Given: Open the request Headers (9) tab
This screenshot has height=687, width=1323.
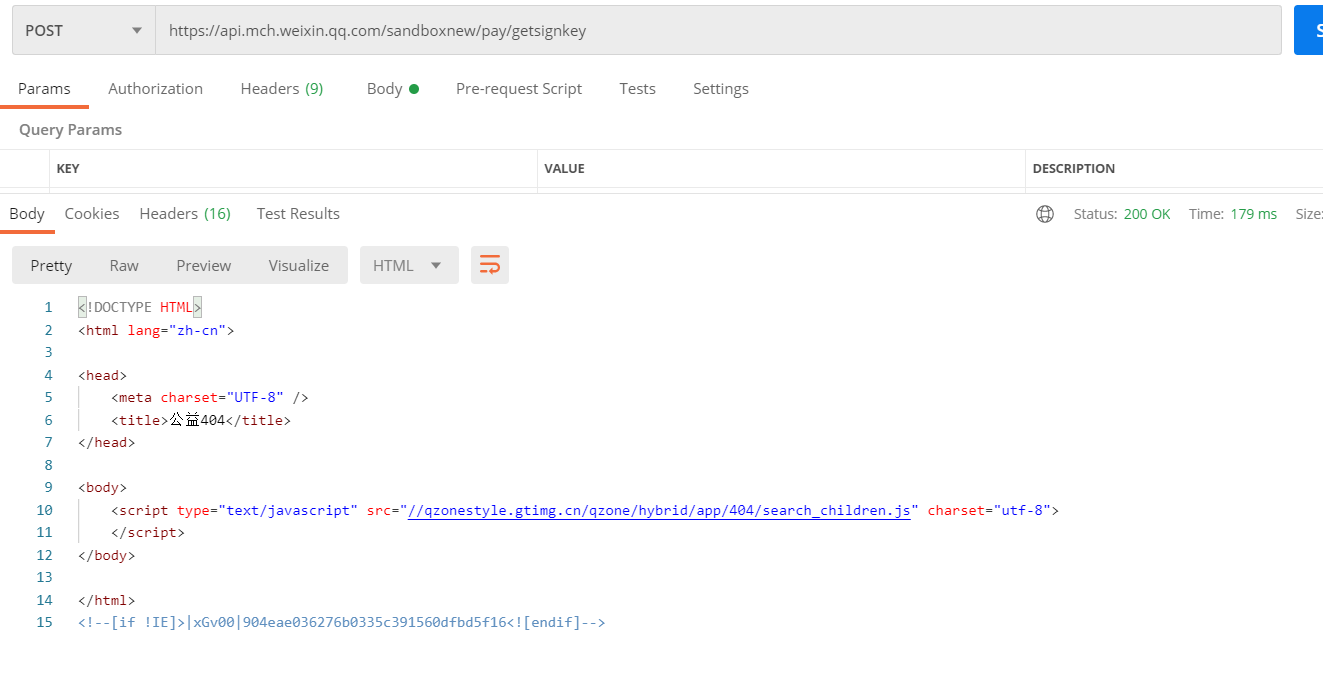Looking at the screenshot, I should [281, 89].
